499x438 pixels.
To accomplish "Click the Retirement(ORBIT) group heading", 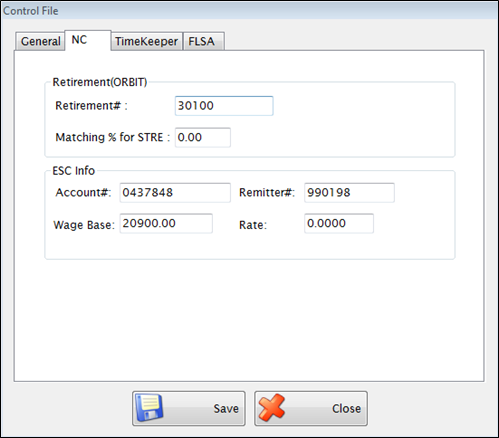I will [x=100, y=82].
